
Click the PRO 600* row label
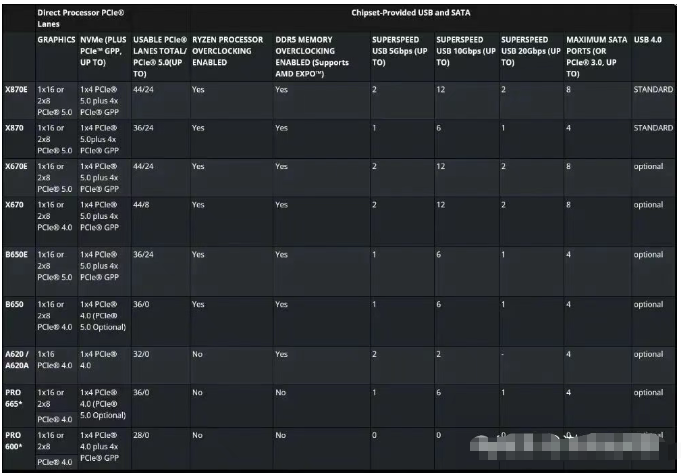tap(14, 441)
